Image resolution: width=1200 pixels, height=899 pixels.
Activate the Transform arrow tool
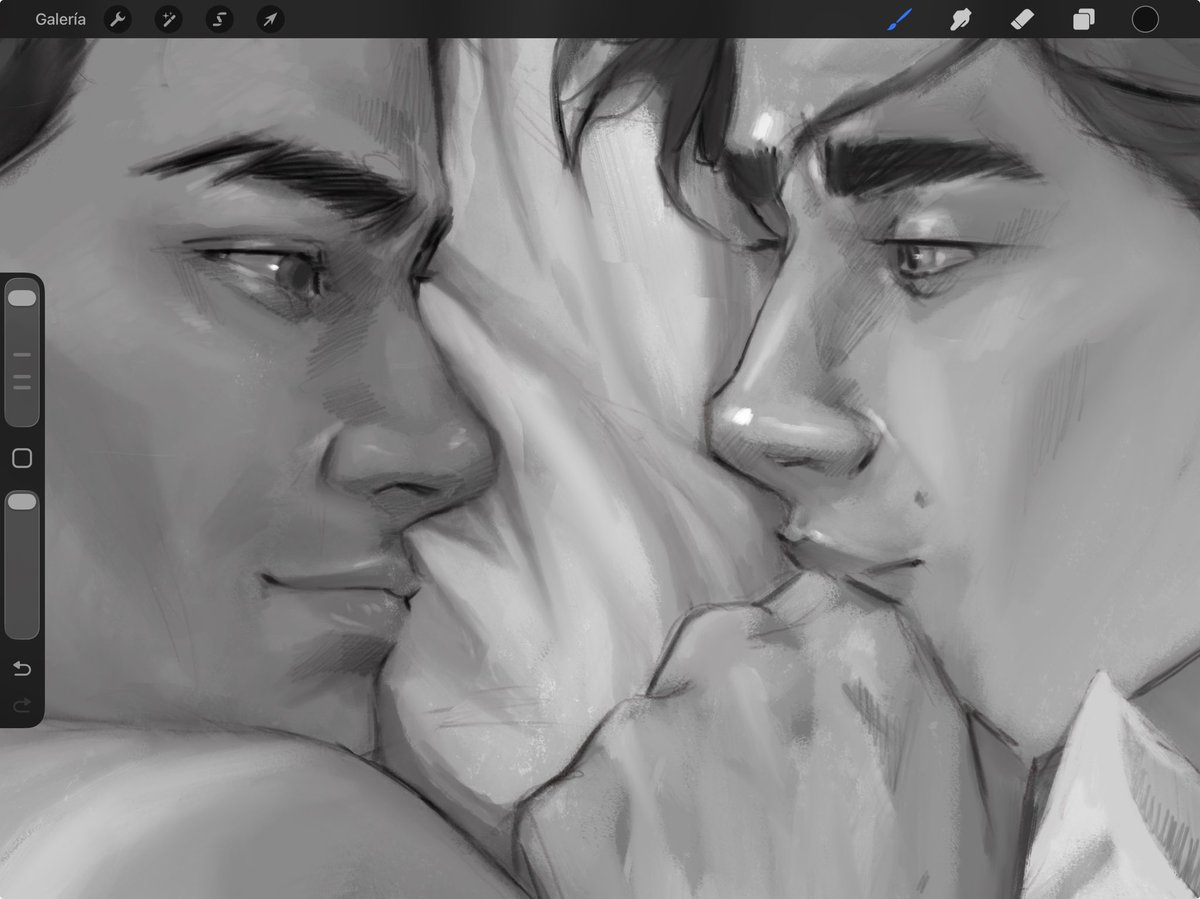pyautogui.click(x=270, y=19)
